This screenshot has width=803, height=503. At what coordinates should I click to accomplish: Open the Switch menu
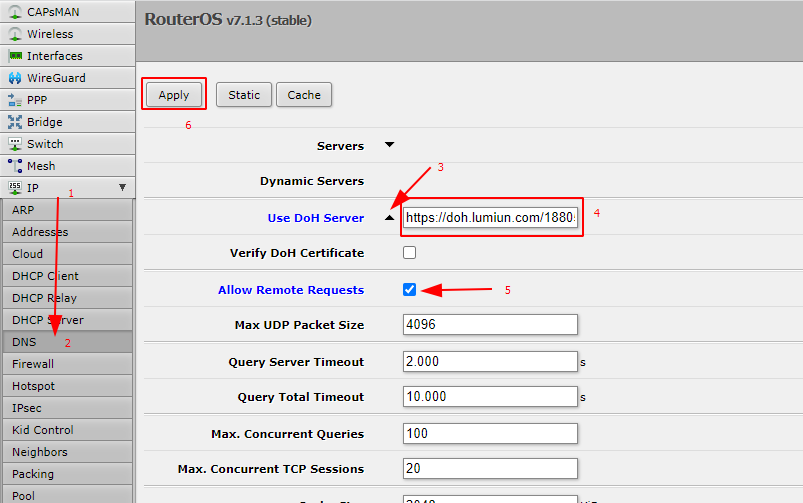pyautogui.click(x=68, y=144)
